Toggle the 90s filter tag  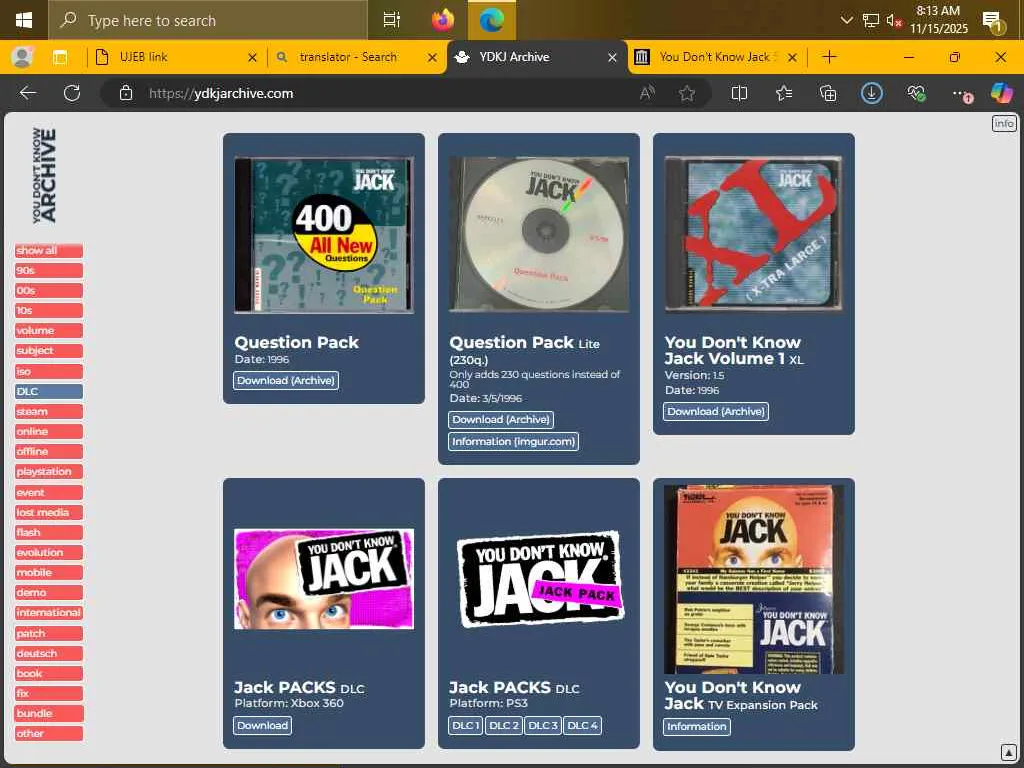tap(49, 270)
